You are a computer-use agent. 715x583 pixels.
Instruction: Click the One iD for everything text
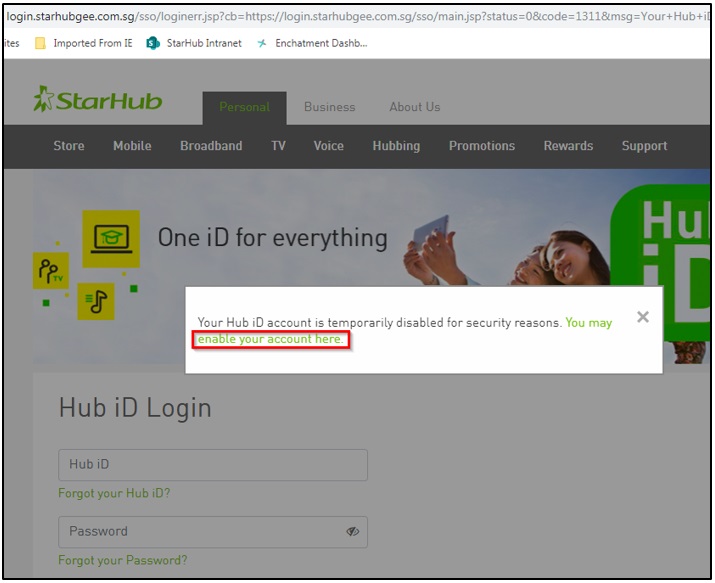click(273, 238)
